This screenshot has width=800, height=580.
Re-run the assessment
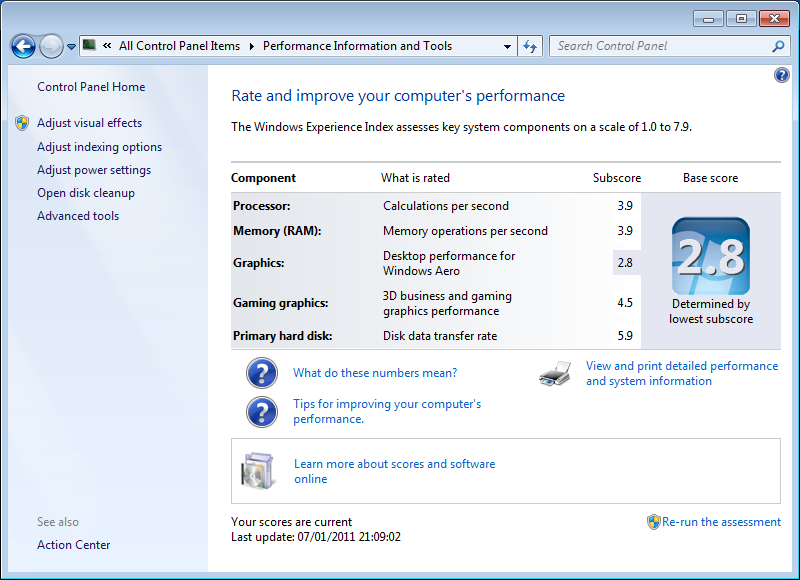click(x=721, y=522)
